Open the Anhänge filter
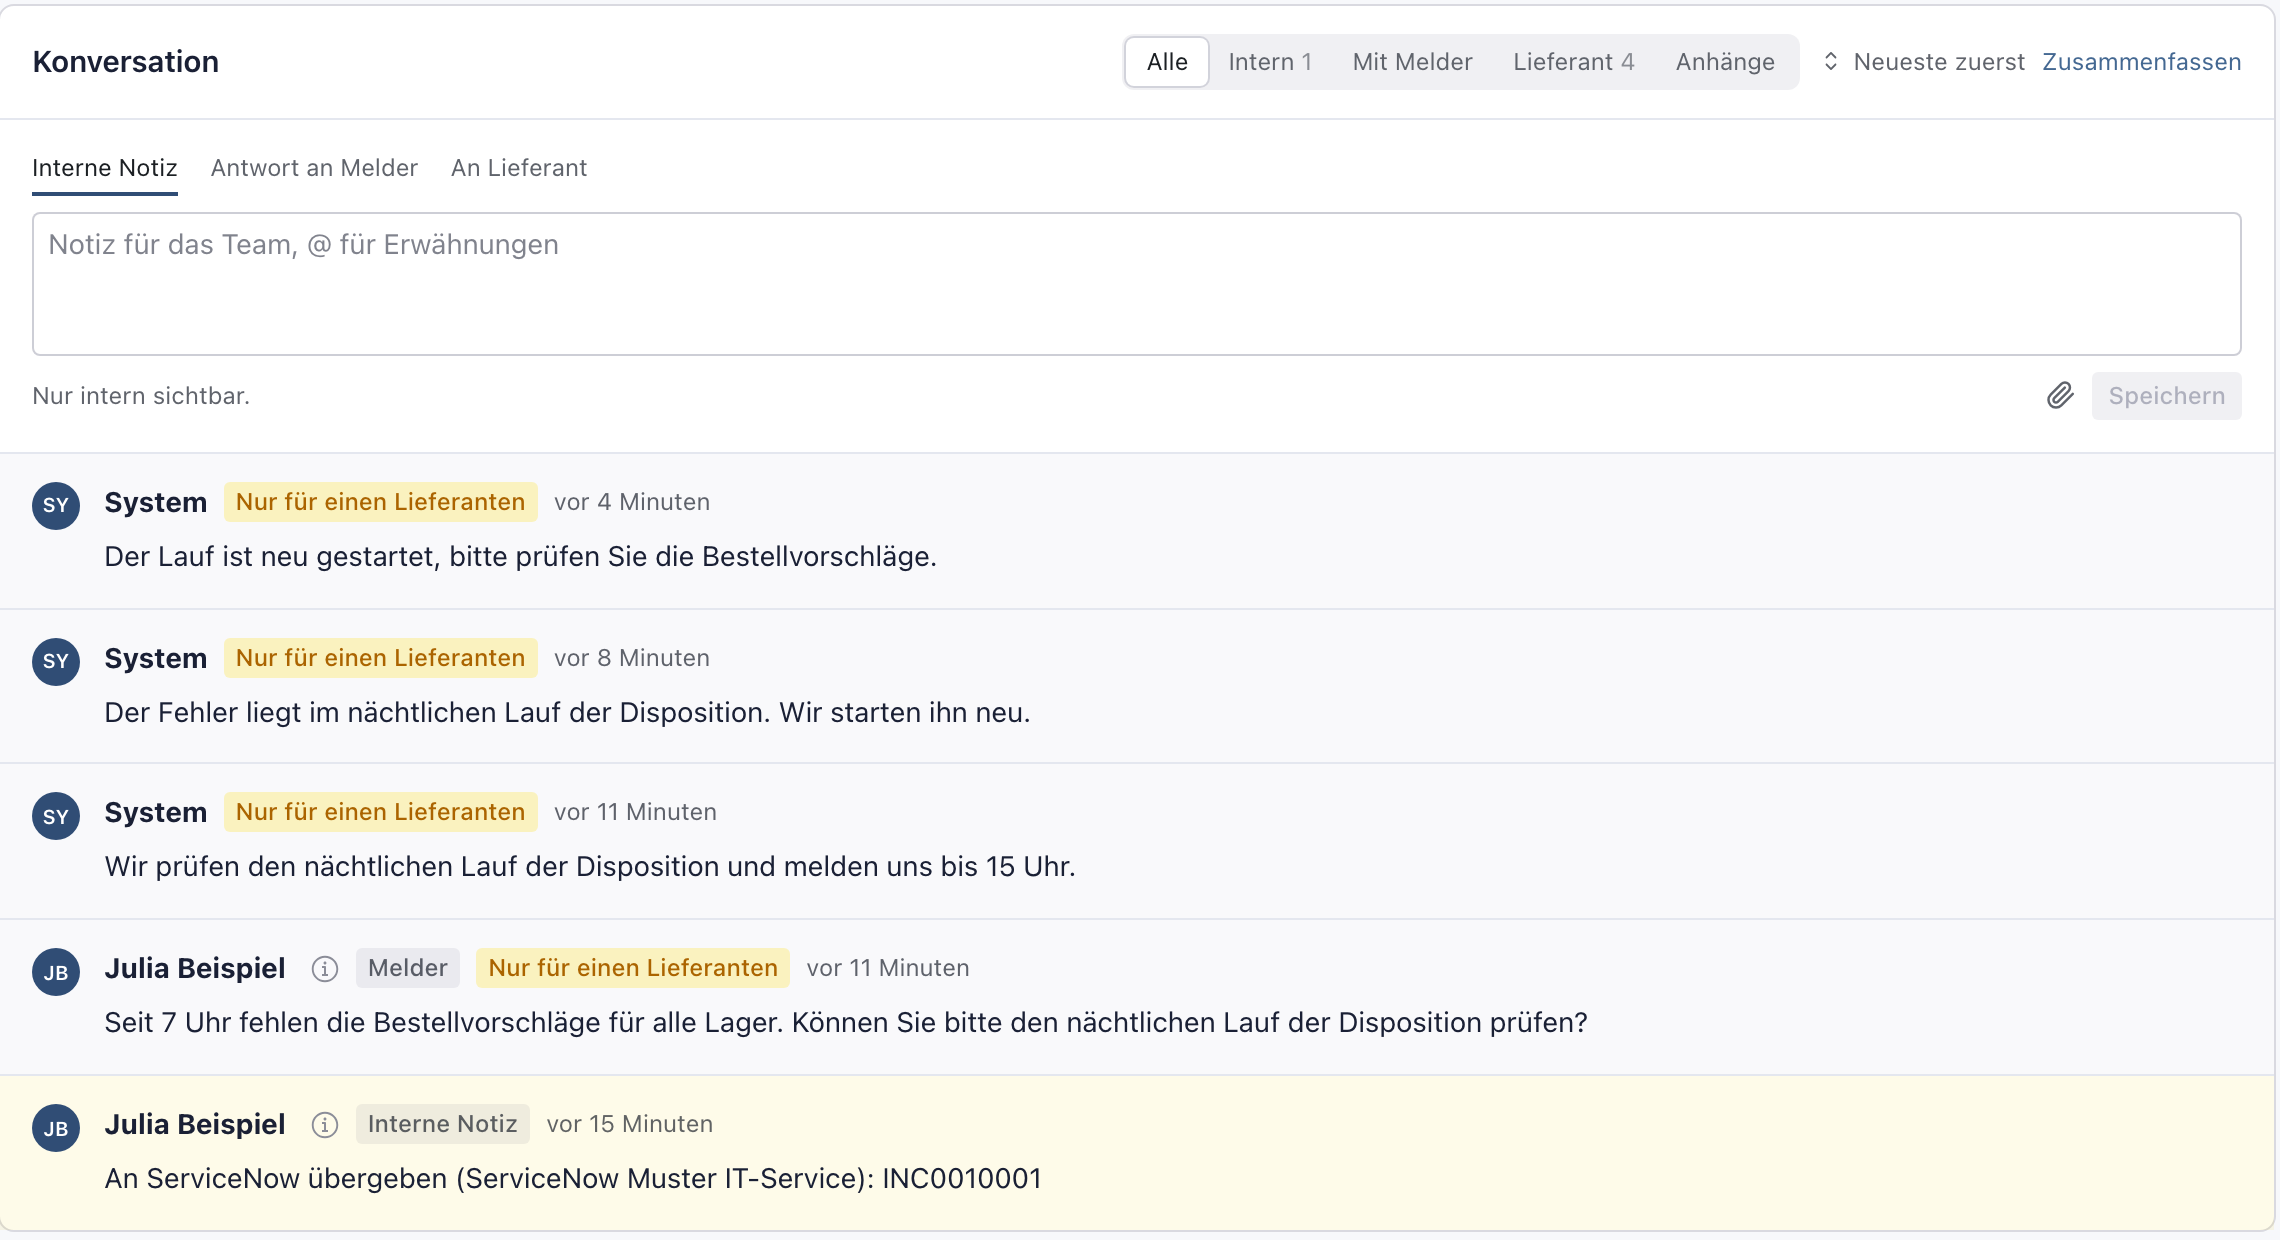Image resolution: width=2280 pixels, height=1240 pixels. [x=1725, y=62]
